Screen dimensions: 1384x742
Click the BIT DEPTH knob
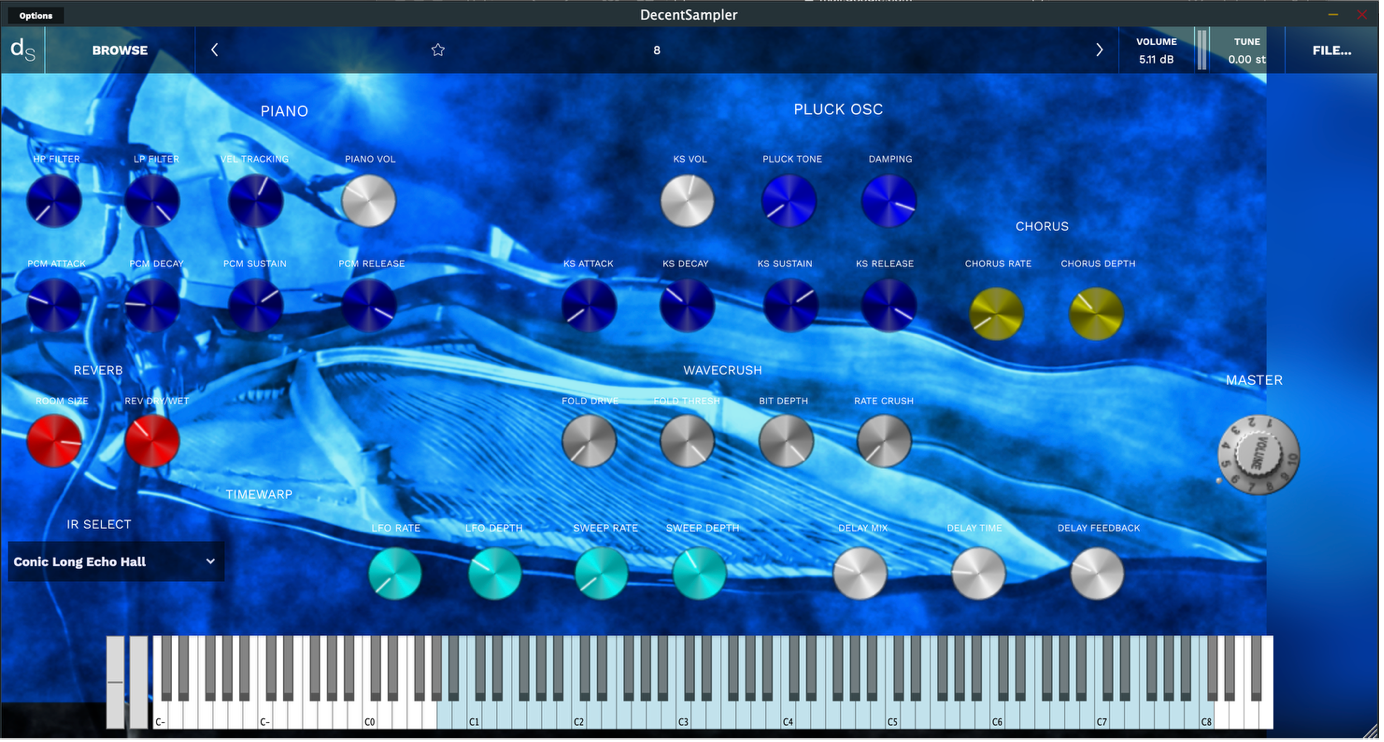(x=786, y=441)
